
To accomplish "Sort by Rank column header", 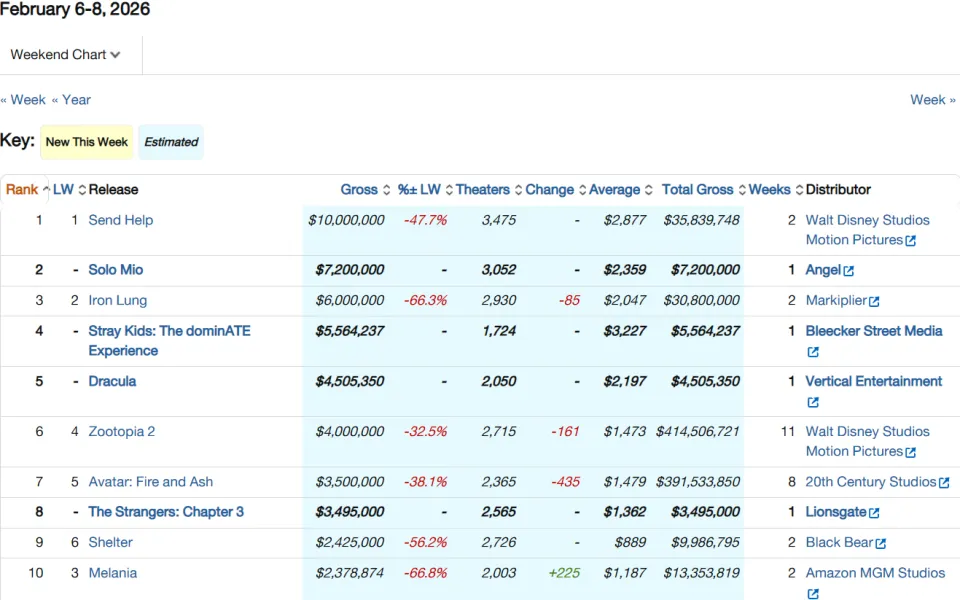I will 28,190.
